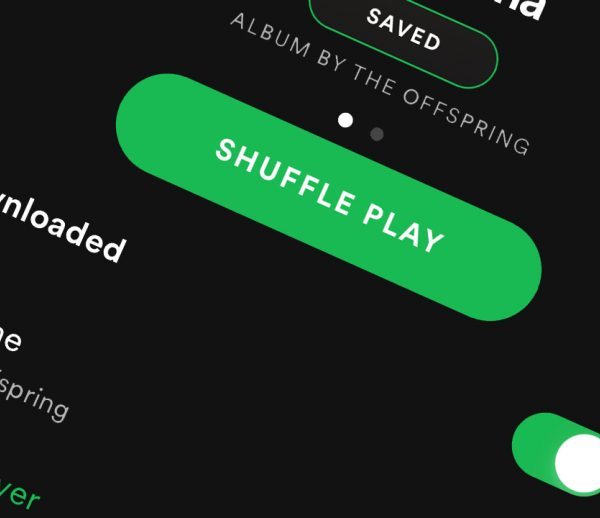Viewport: 600px width, 518px height.
Task: Click the word SHUFFLE on the green button
Action: click(285, 178)
